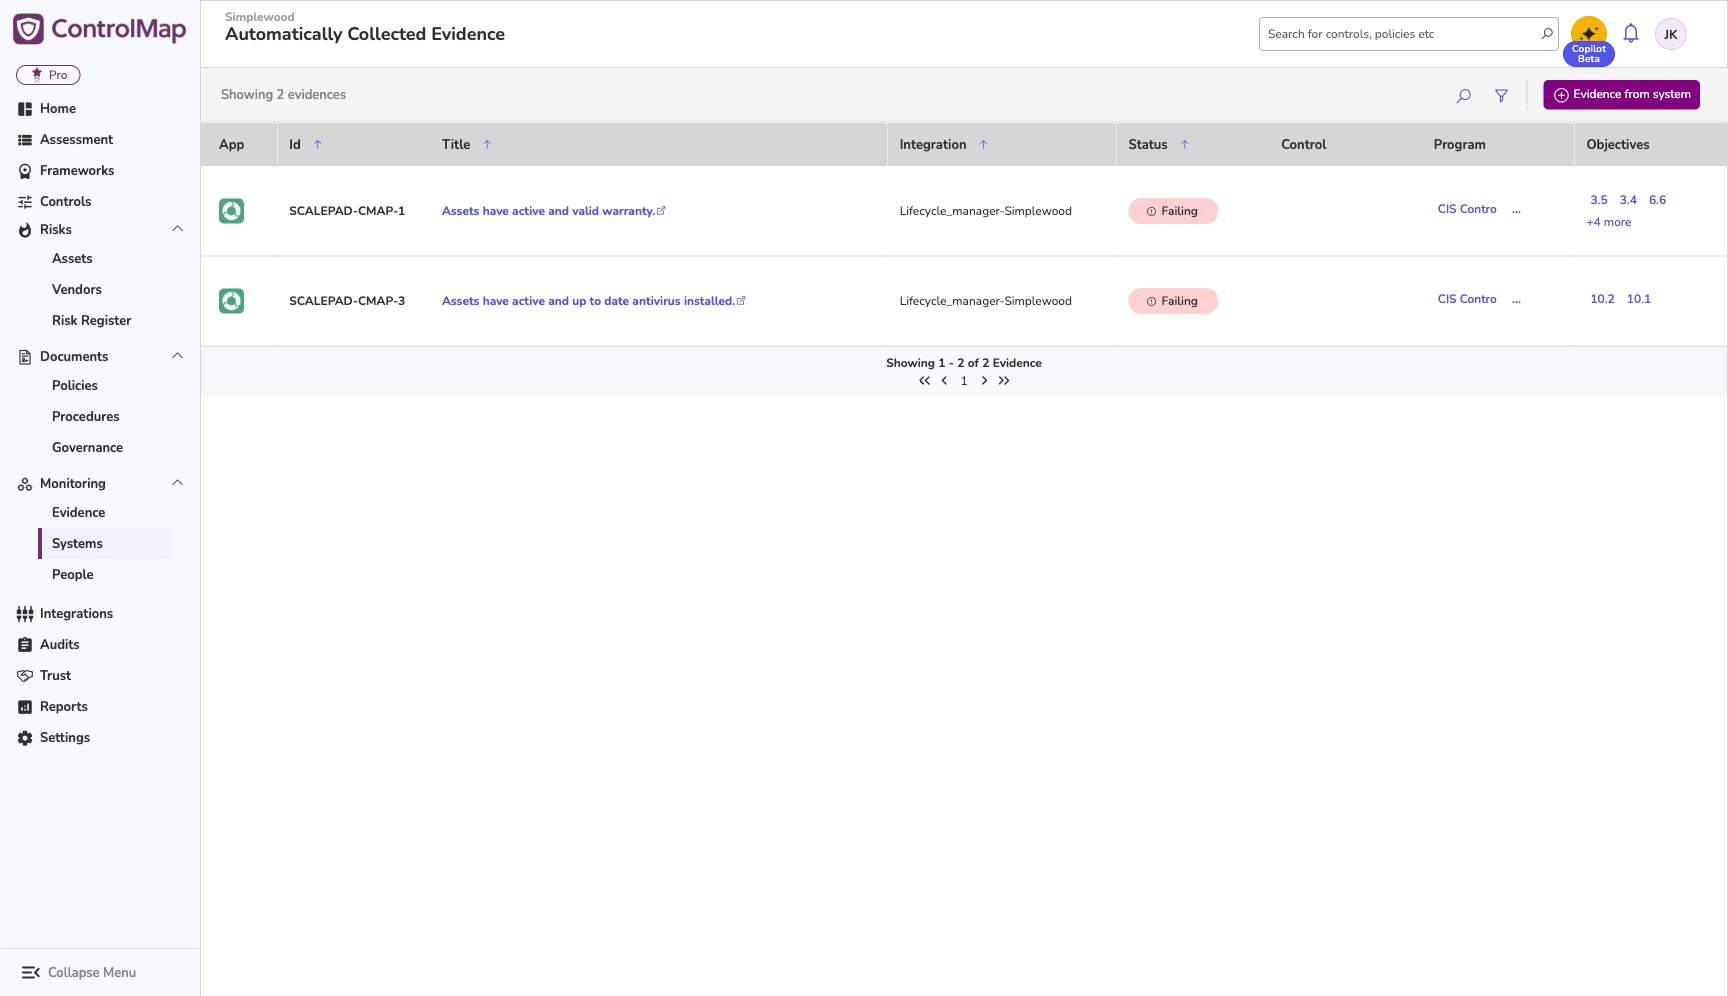Click the ScalePad app icon for SCALEPAD-CMAP-1
This screenshot has width=1728, height=996.
[232, 211]
